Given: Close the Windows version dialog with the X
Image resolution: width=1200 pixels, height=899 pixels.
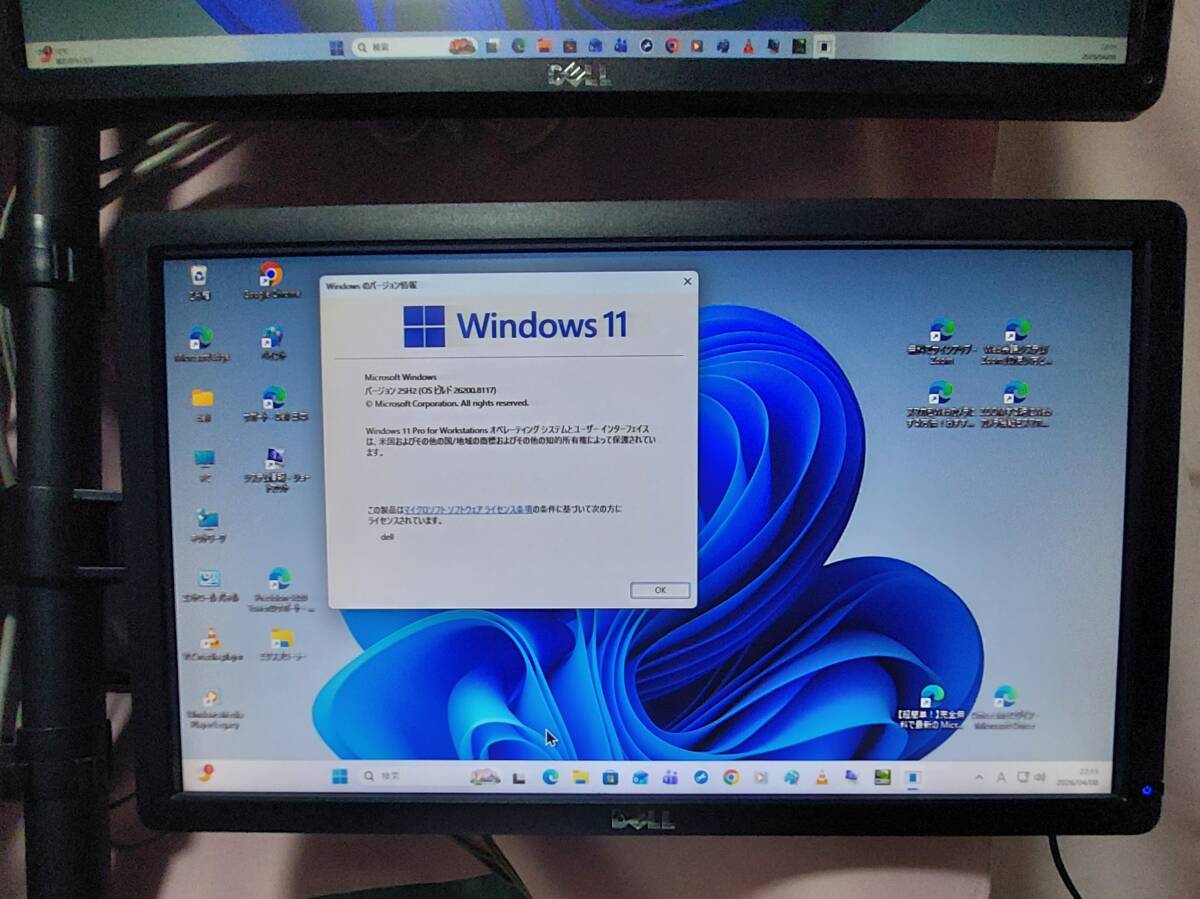Looking at the screenshot, I should point(686,282).
